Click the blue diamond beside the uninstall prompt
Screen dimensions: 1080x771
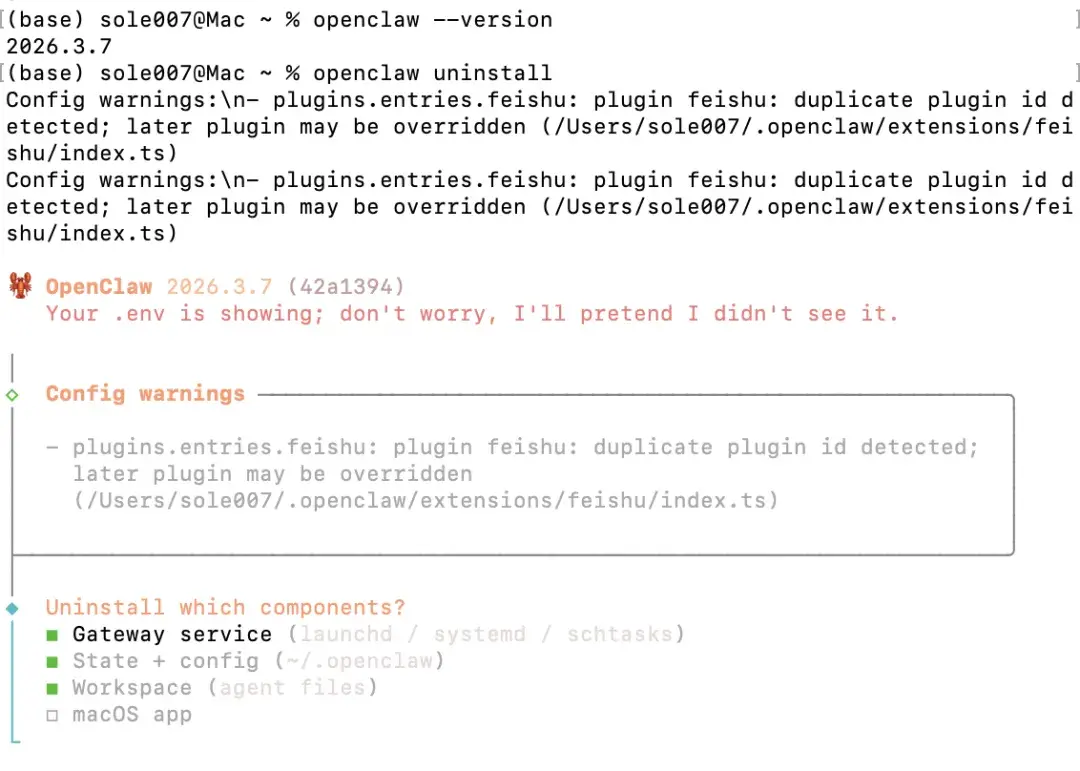coord(12,608)
